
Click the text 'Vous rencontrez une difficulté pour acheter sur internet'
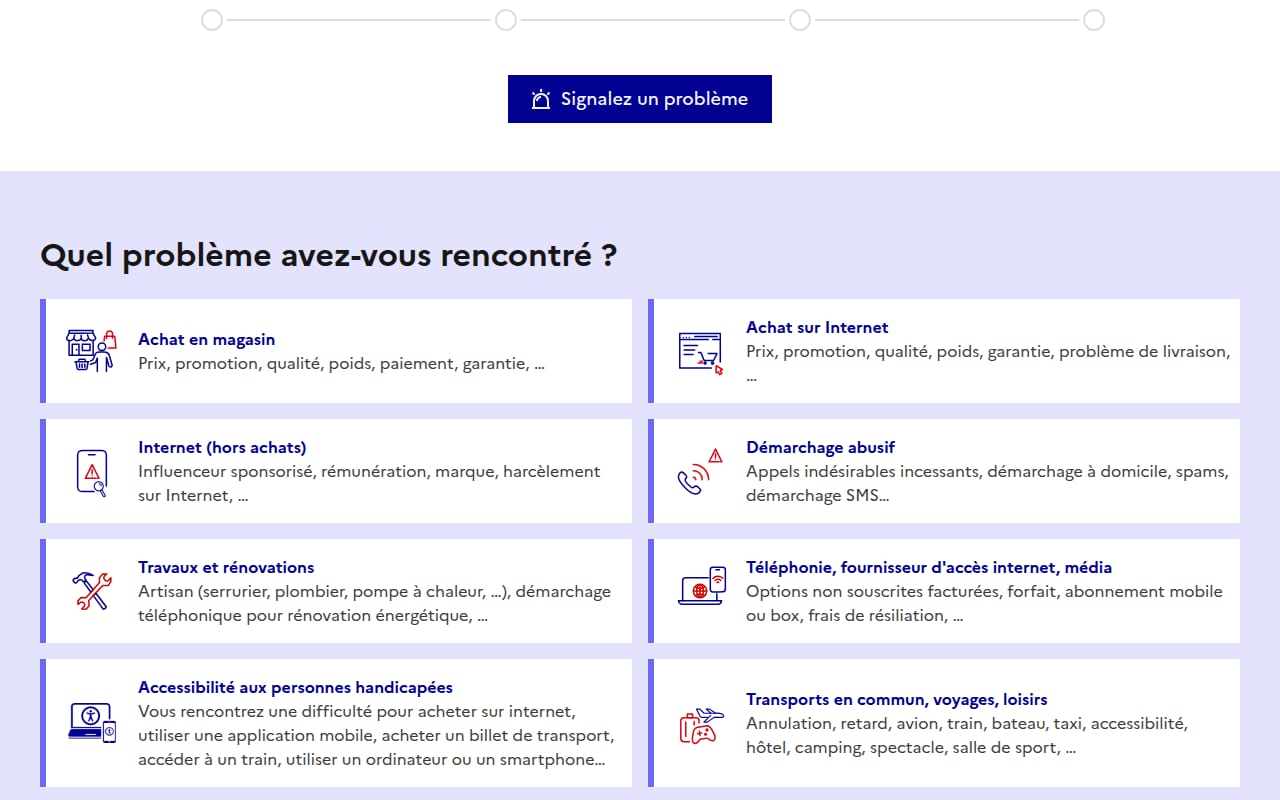click(356, 711)
